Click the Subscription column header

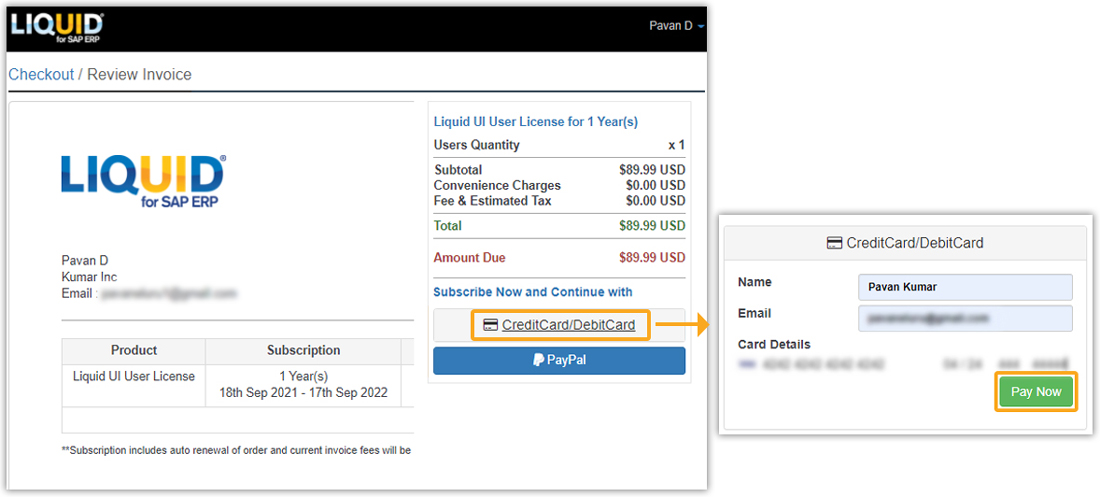[x=303, y=350]
